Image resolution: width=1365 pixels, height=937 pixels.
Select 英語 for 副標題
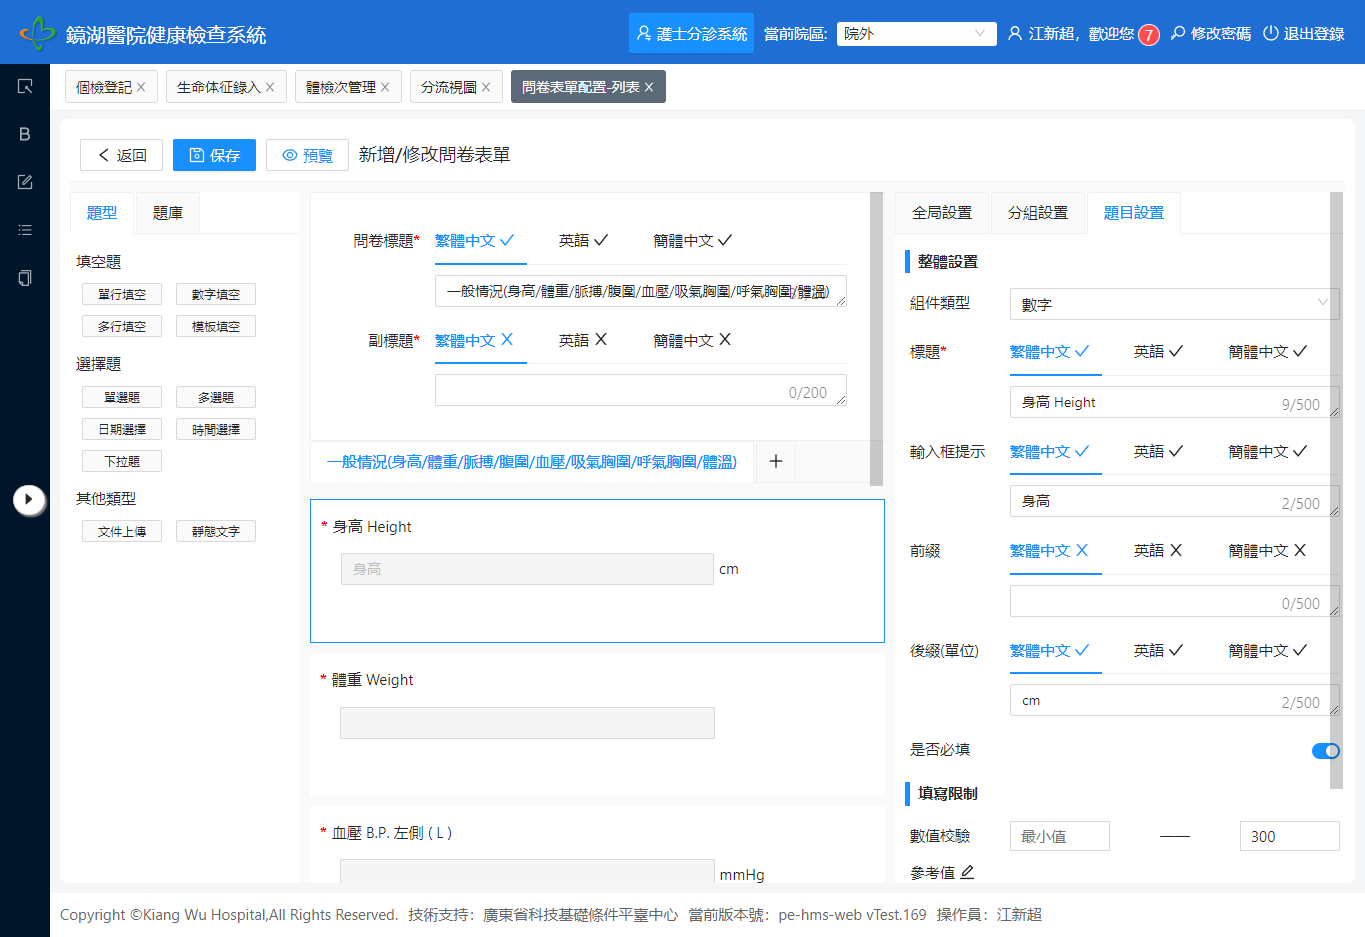tap(583, 341)
